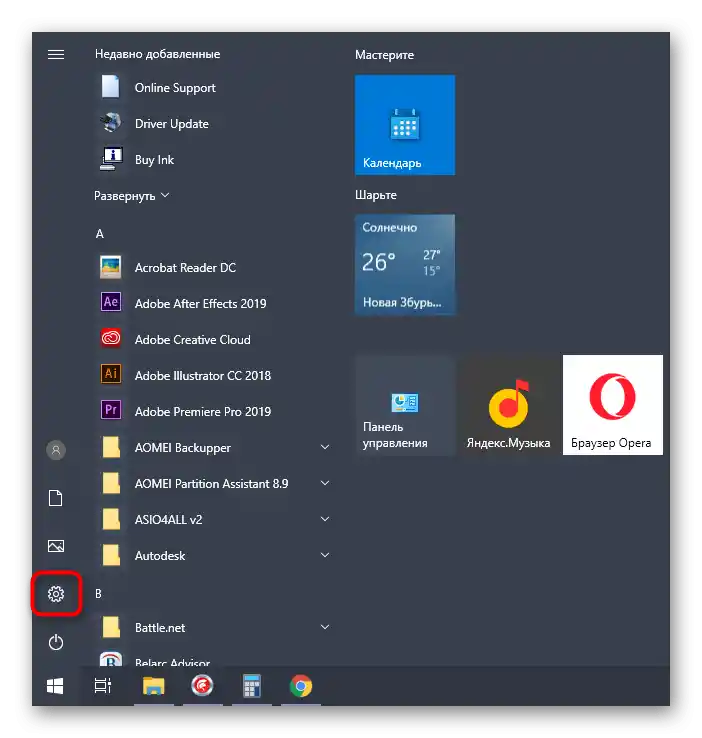Click the Online Support icon
Image resolution: width=702 pixels, height=738 pixels.
[x=111, y=87]
